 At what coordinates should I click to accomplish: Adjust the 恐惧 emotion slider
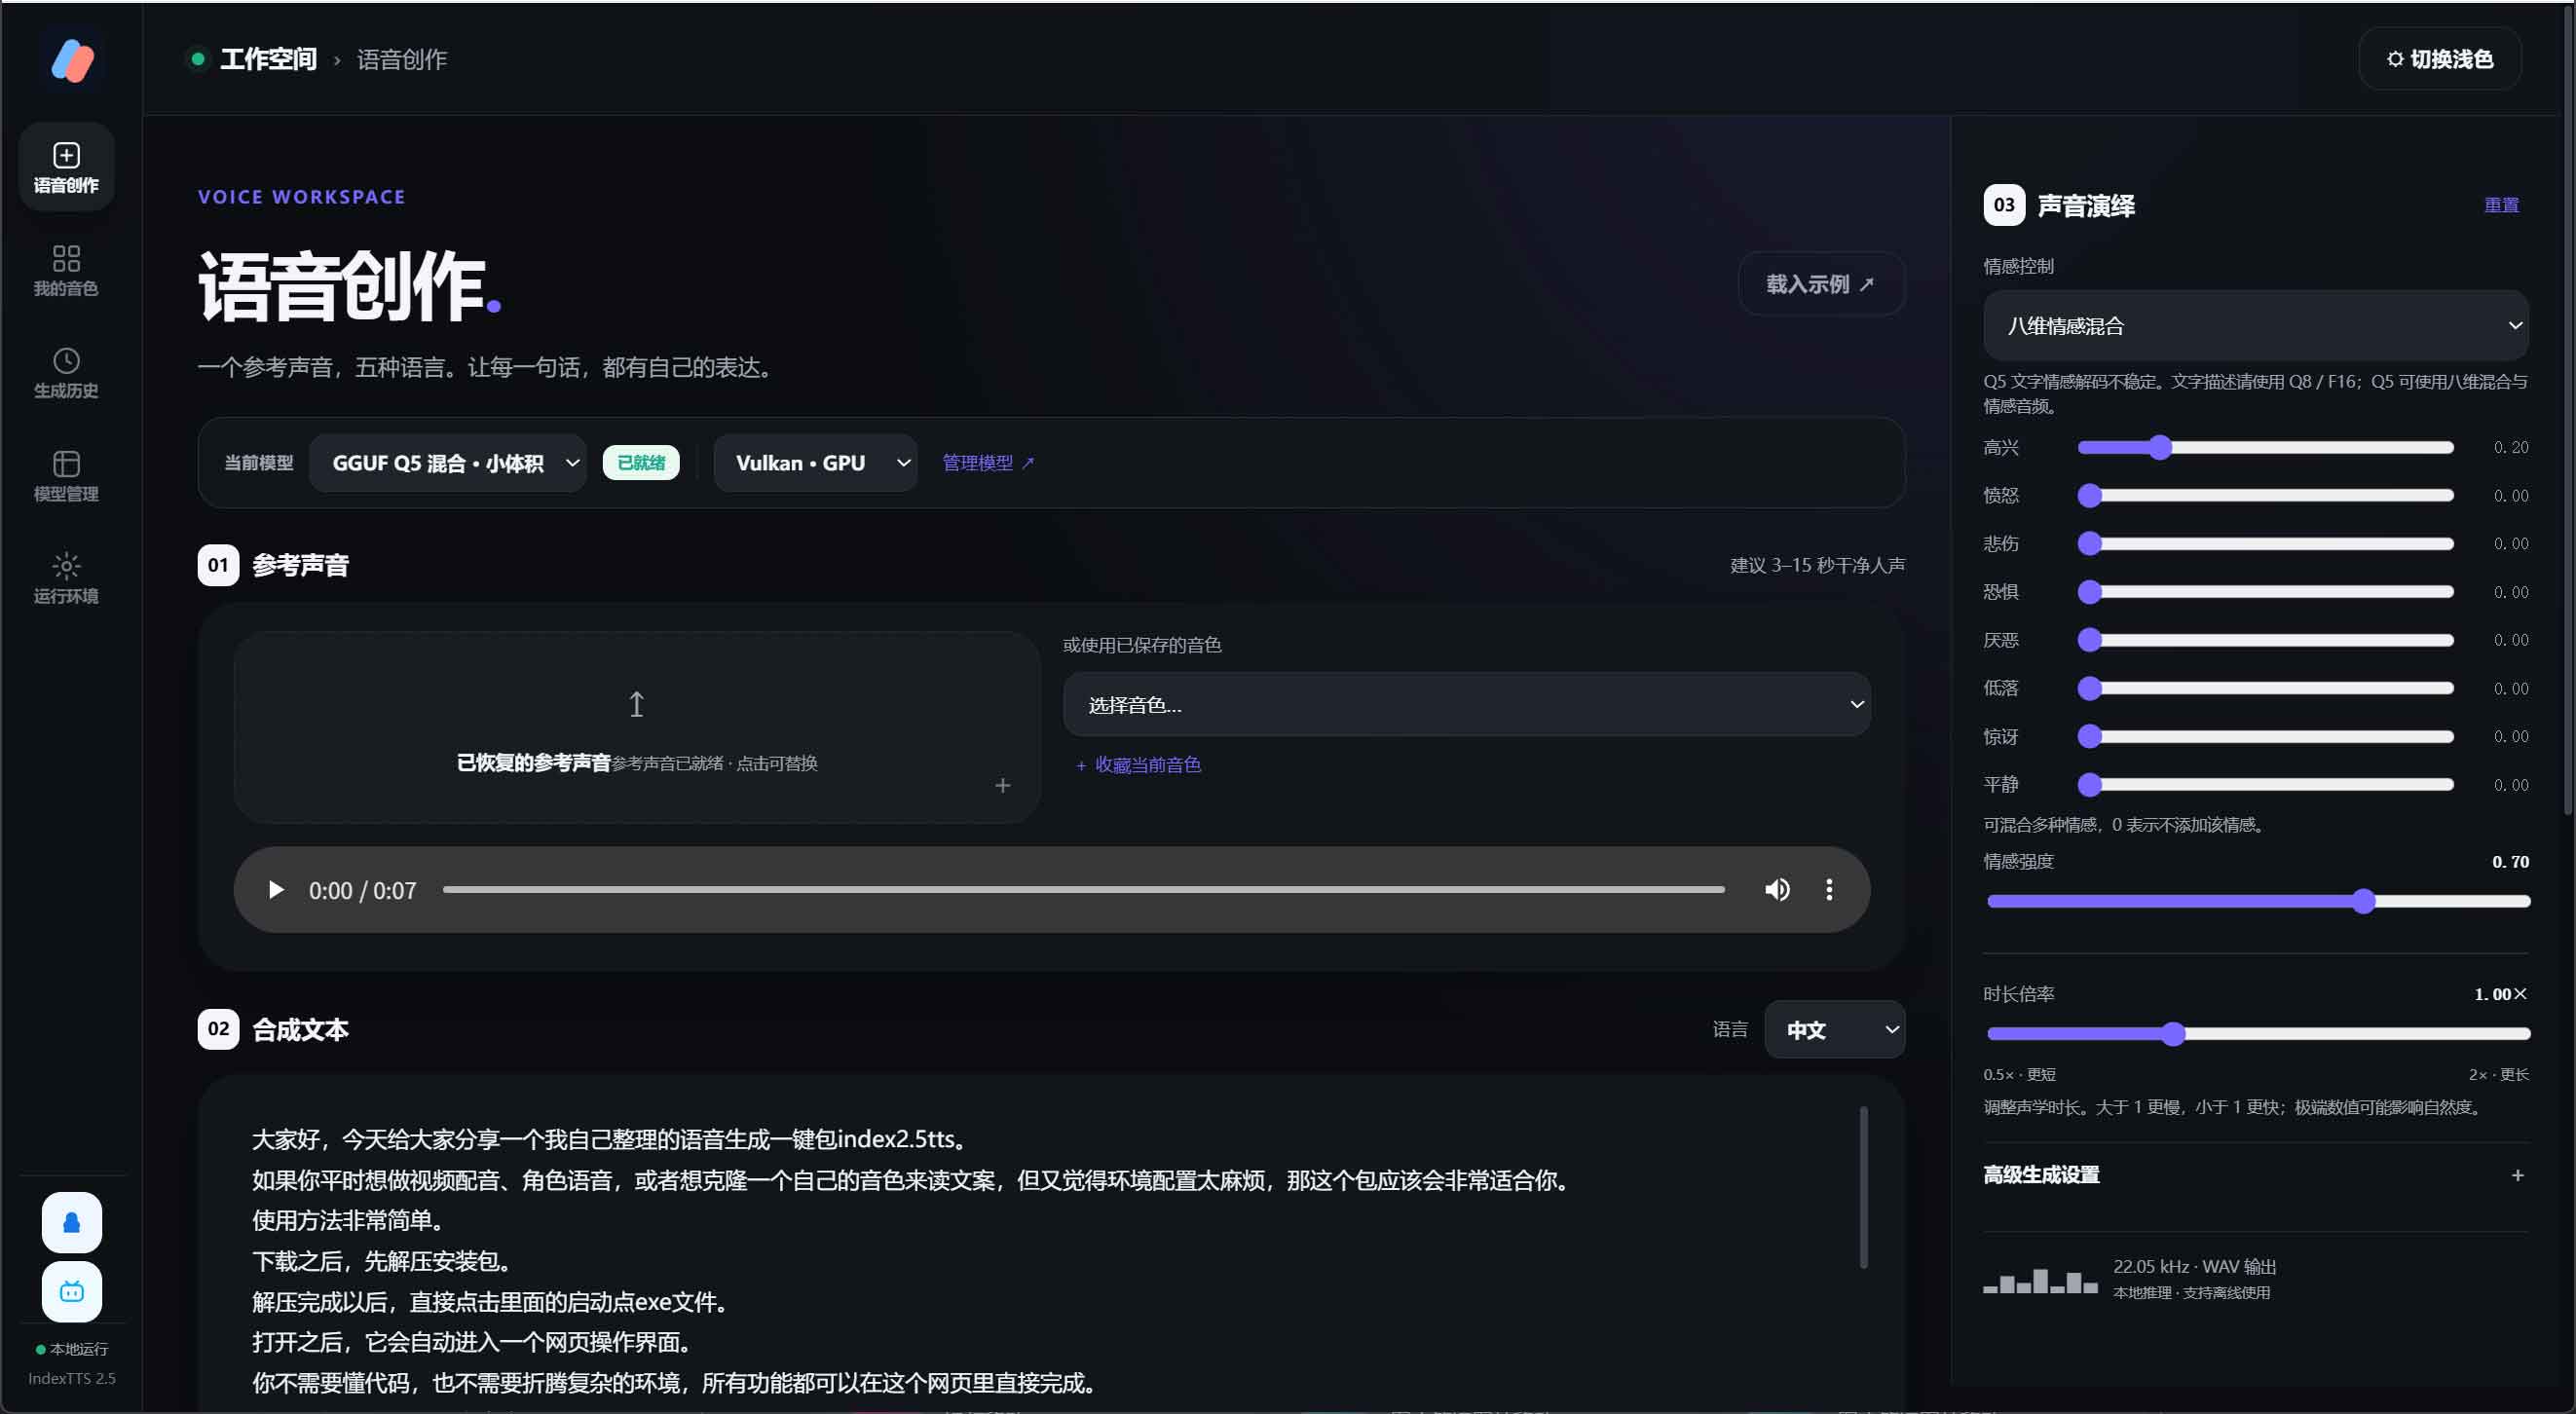(x=2265, y=592)
